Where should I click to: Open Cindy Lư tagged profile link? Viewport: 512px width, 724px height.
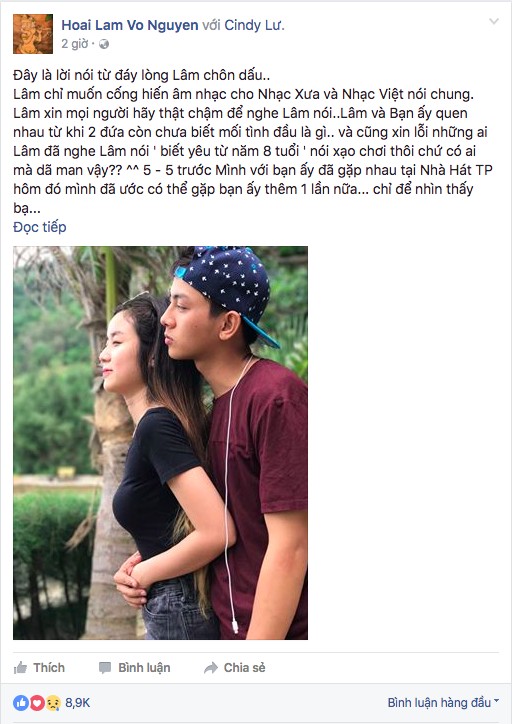(x=254, y=25)
